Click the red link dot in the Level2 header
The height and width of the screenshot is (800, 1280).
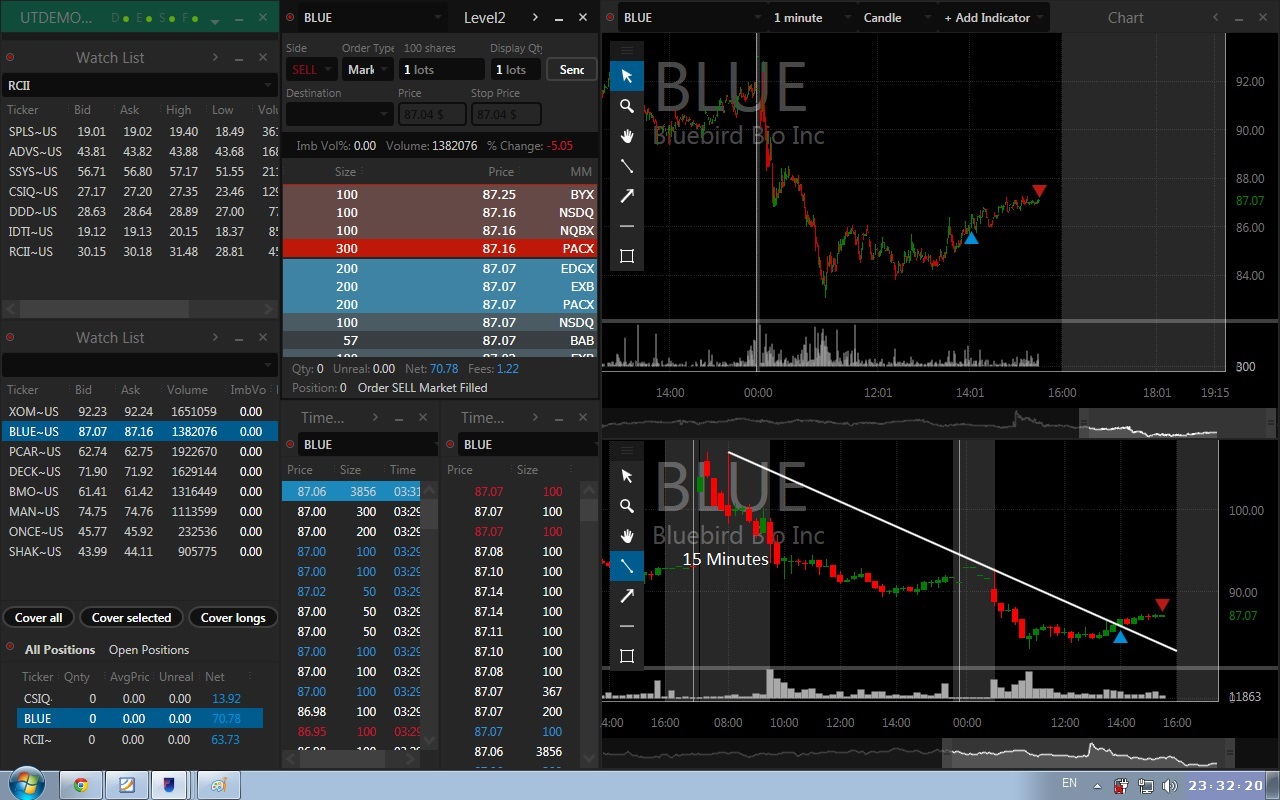290,17
